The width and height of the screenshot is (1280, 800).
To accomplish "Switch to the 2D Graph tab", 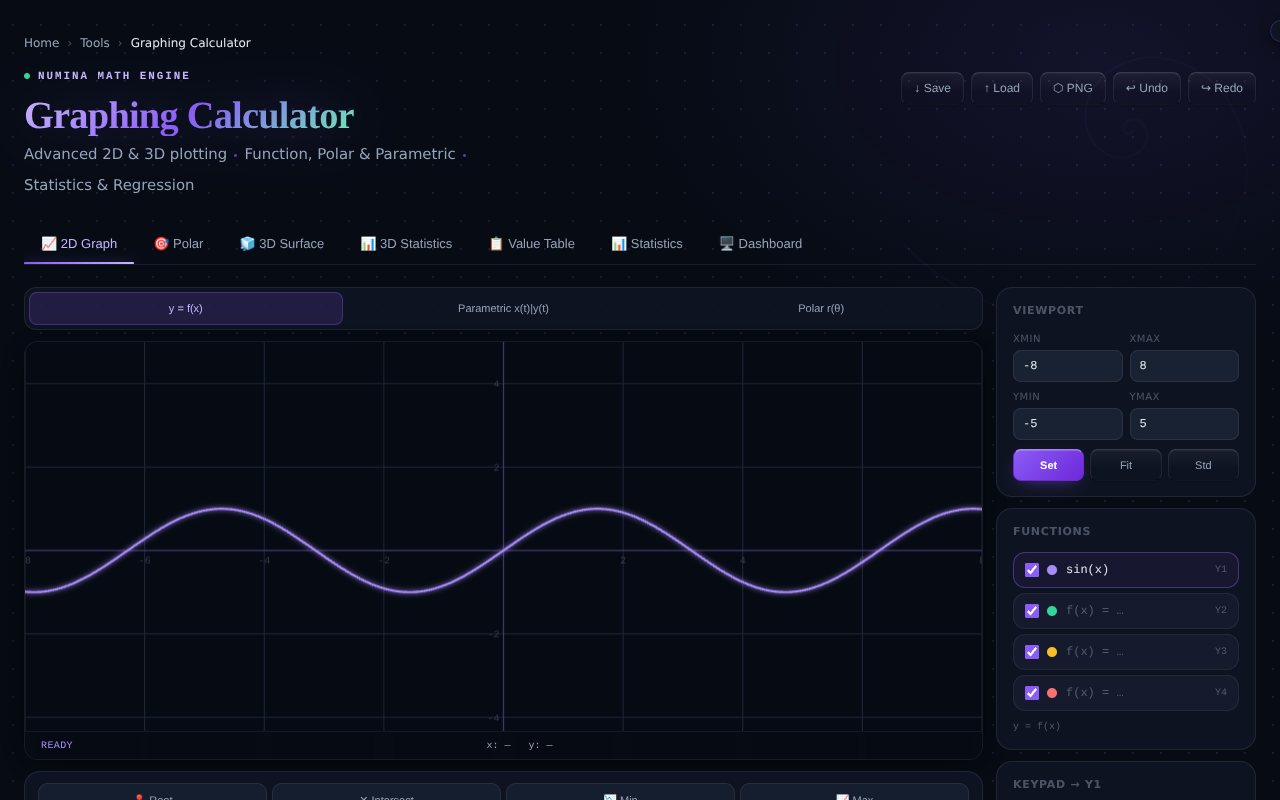I will pos(79,243).
